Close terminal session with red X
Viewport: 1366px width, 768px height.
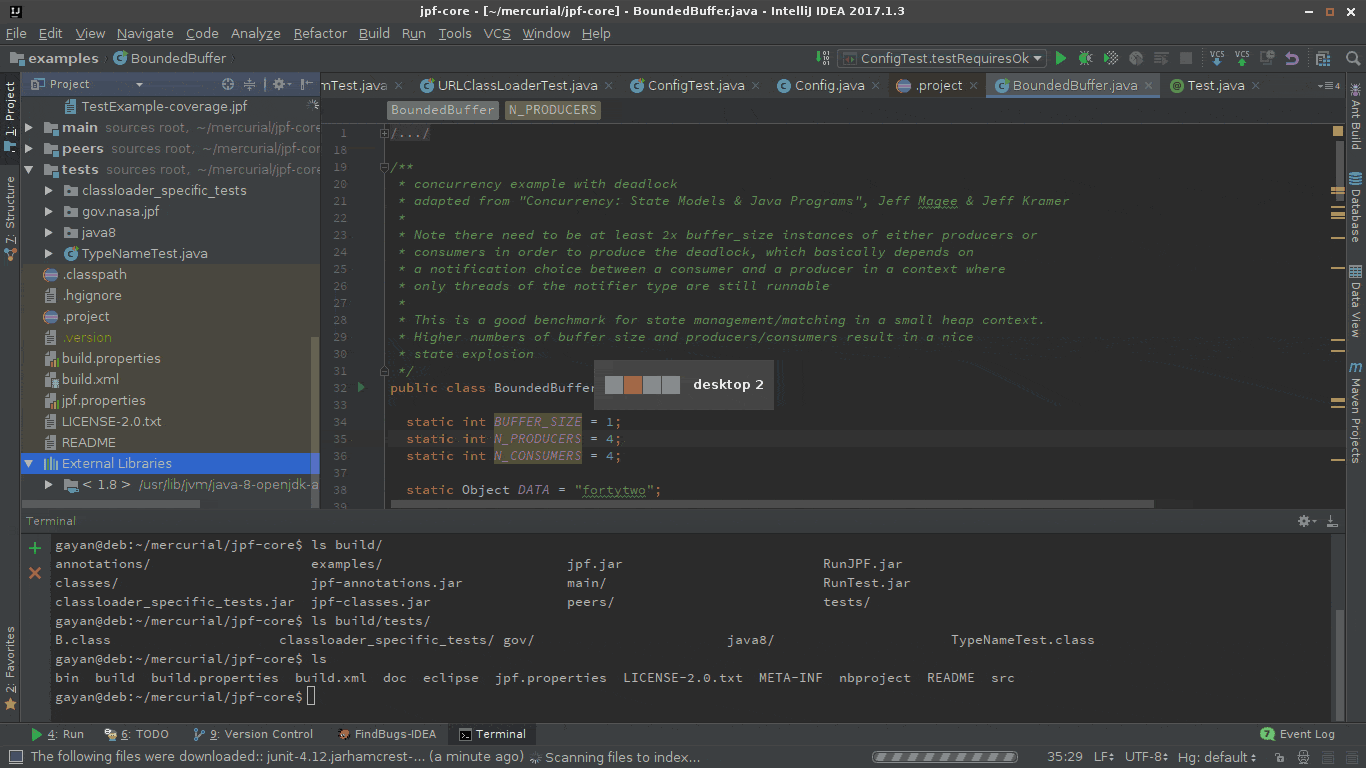coord(35,573)
